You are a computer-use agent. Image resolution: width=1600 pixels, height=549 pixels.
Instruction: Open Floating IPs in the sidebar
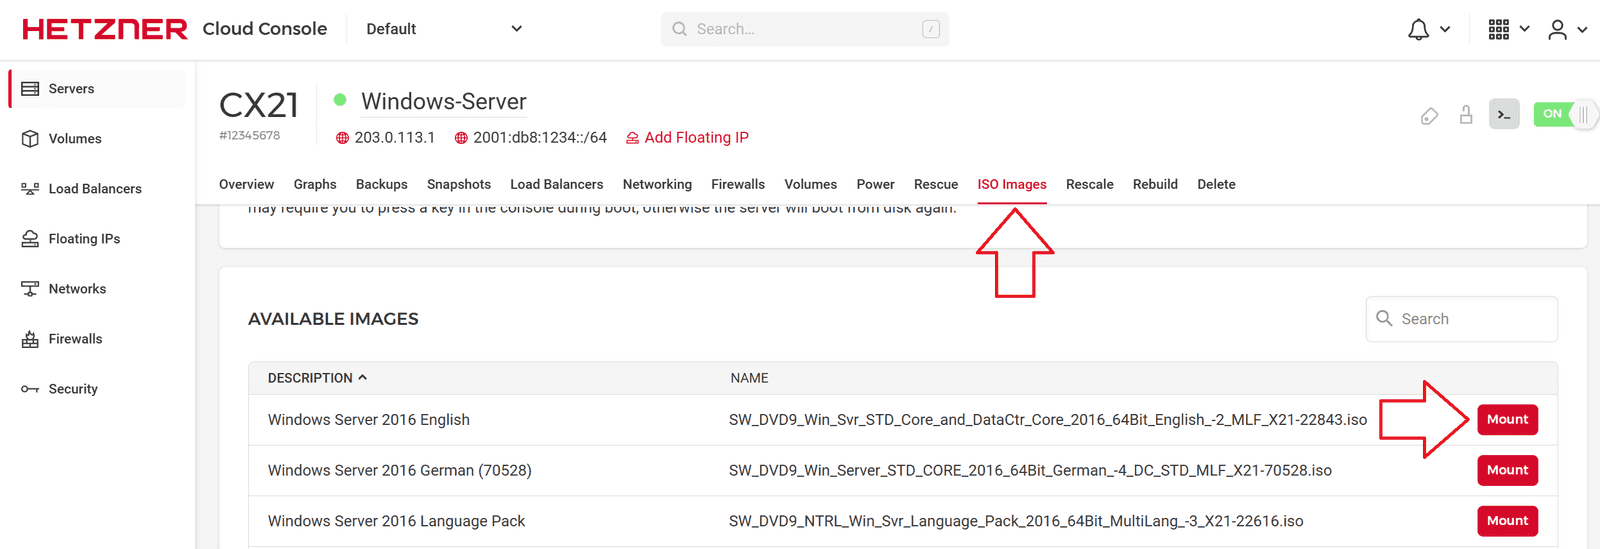coord(84,239)
